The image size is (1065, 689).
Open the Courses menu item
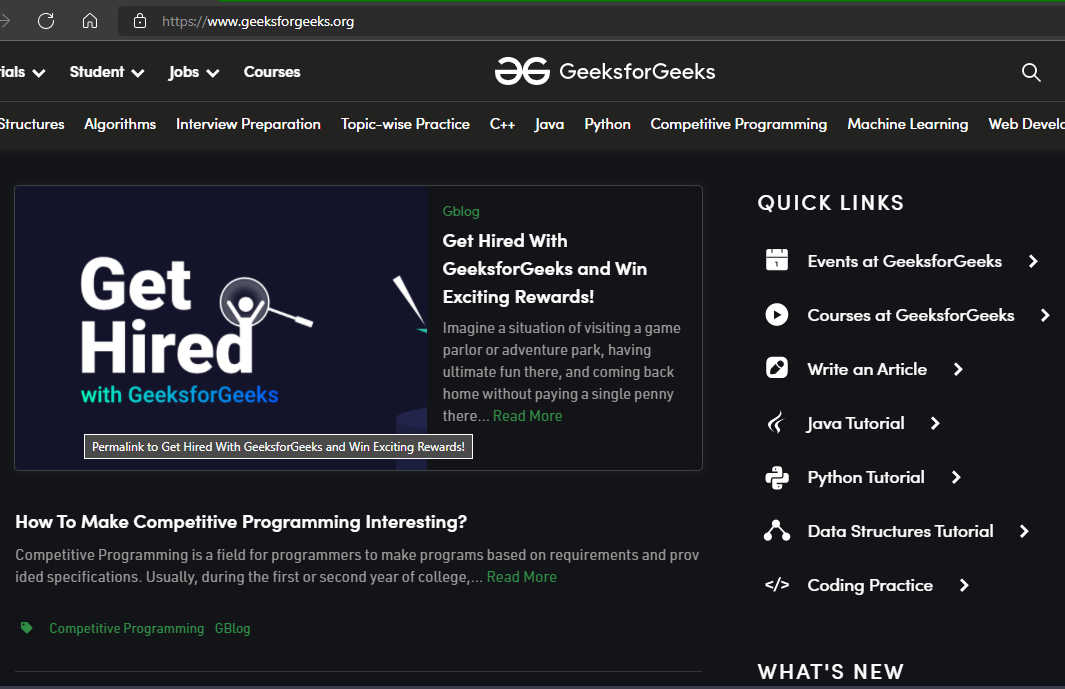point(272,71)
